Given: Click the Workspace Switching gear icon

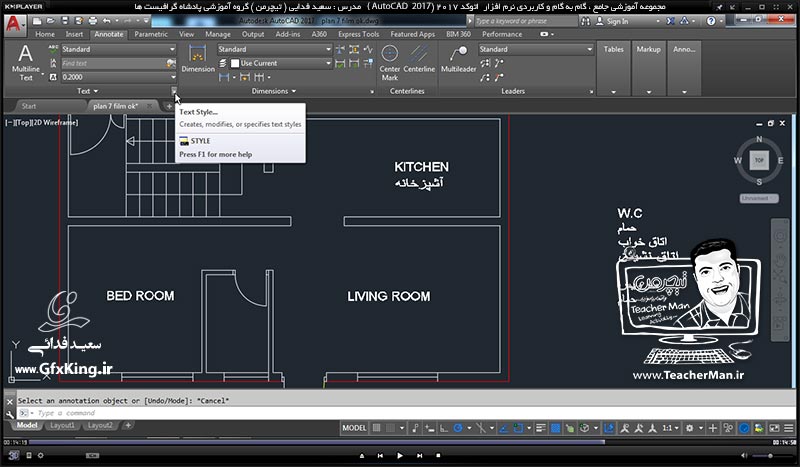Looking at the screenshot, I should [689, 428].
